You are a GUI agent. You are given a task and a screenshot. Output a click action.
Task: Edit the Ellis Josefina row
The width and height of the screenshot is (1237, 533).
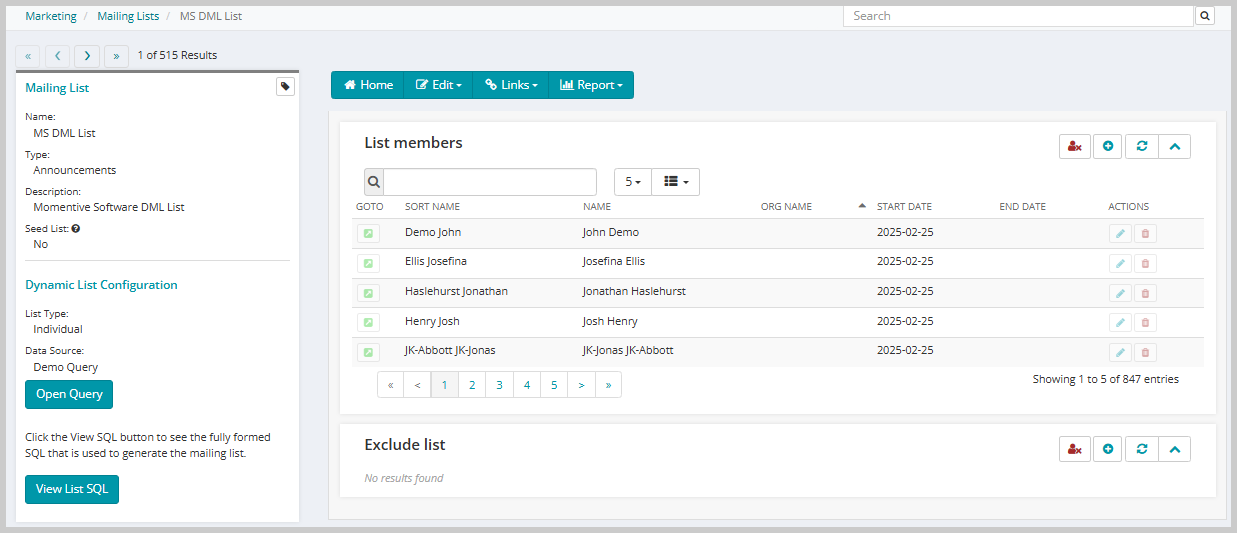[x=1120, y=263]
